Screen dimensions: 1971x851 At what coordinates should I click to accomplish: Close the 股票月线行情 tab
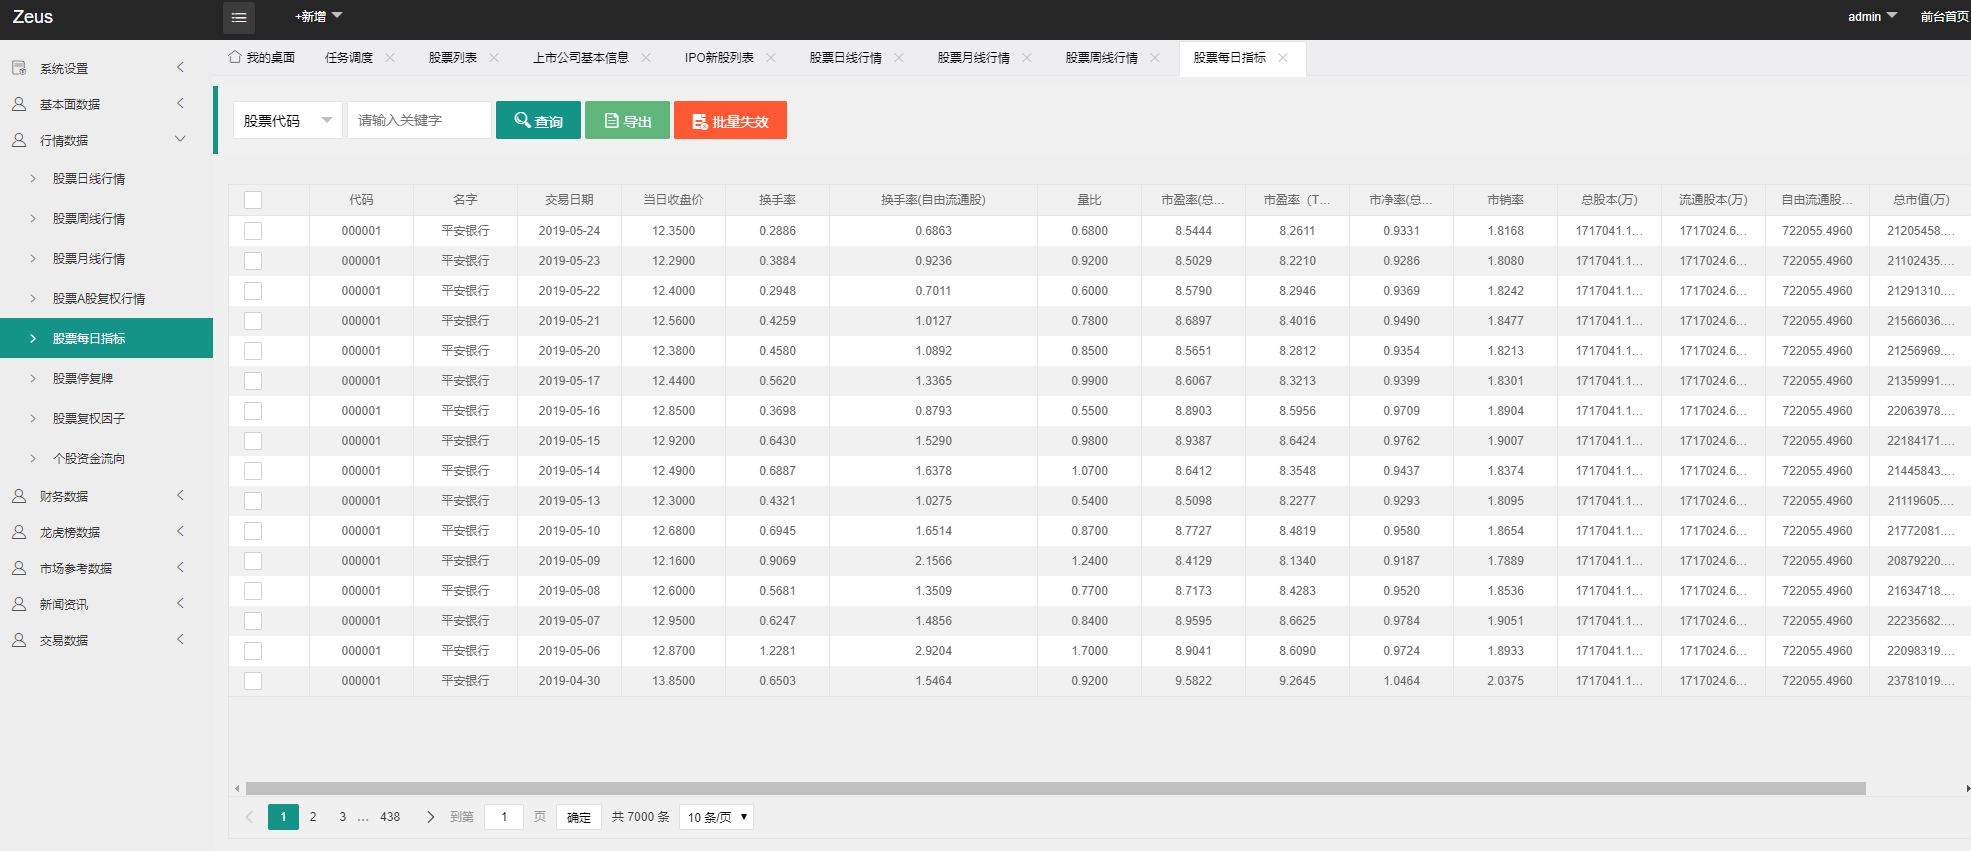click(x=1027, y=58)
